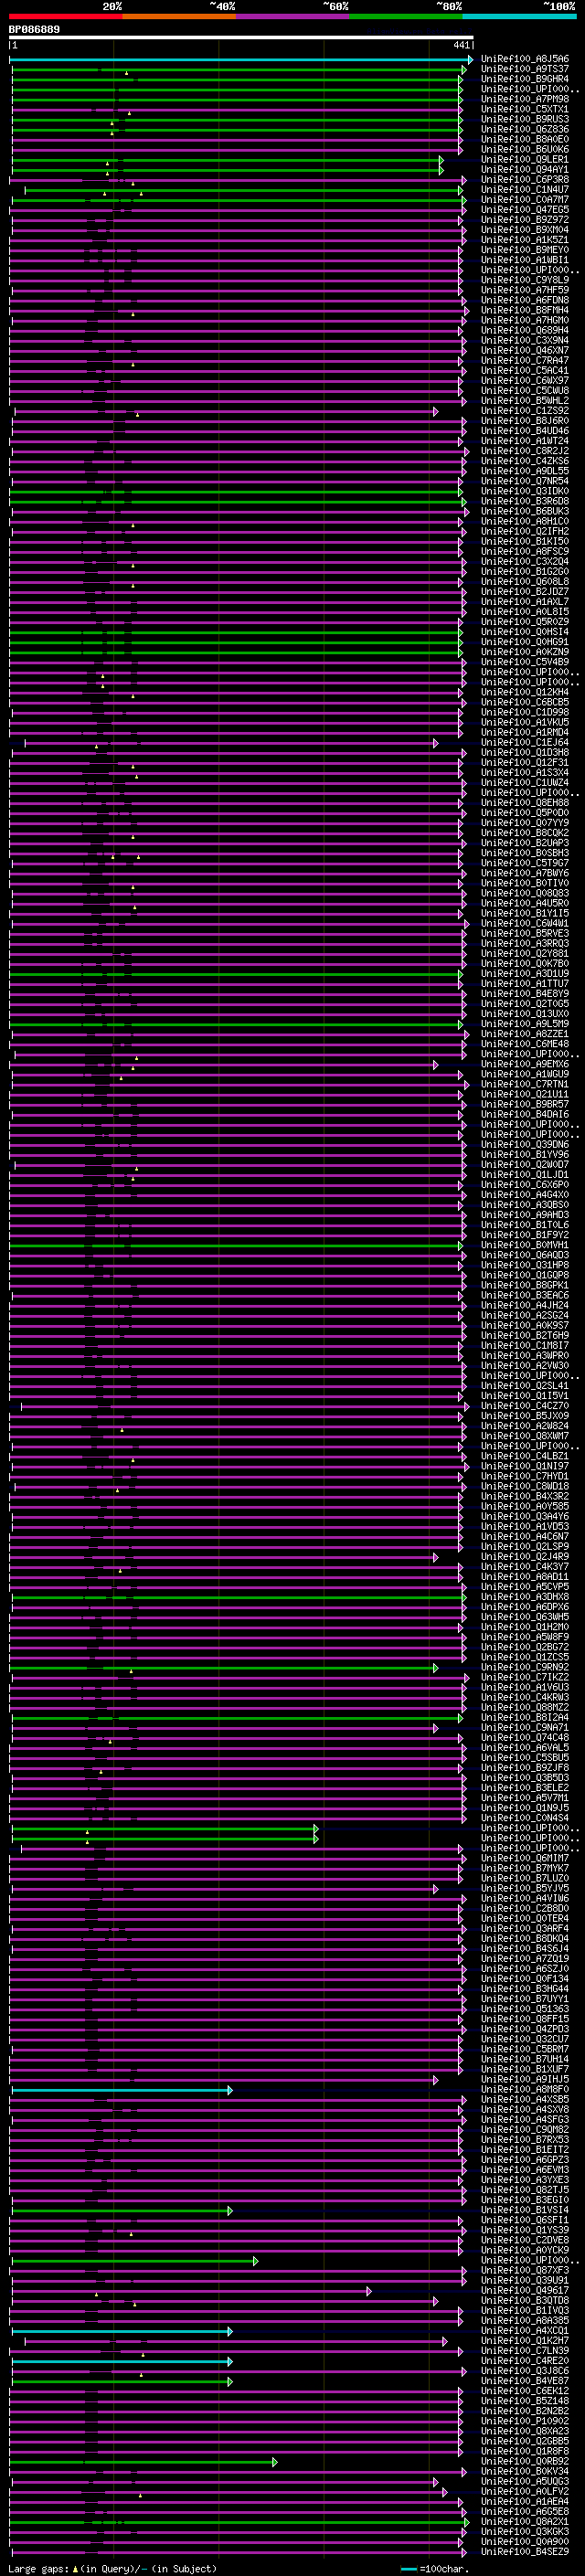
Task: Select the UniRef100_Q3KGK3 label
Action: (524, 2531)
